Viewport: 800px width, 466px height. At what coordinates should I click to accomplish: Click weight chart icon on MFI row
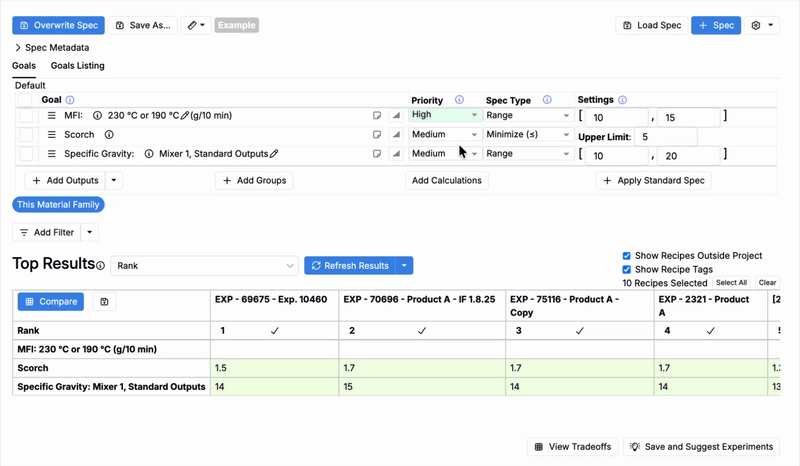pos(395,116)
